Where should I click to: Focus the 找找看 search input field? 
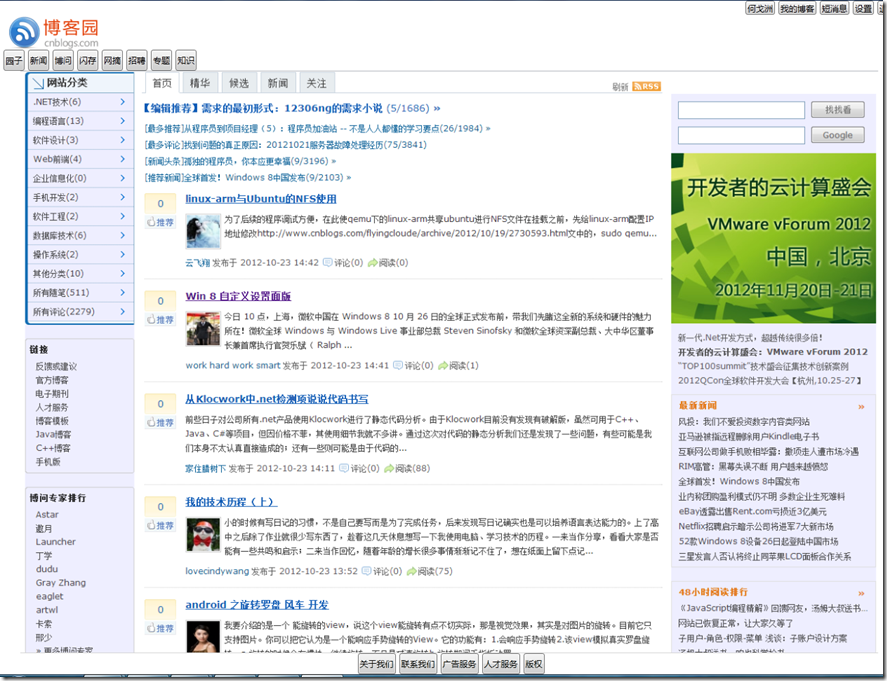(741, 110)
